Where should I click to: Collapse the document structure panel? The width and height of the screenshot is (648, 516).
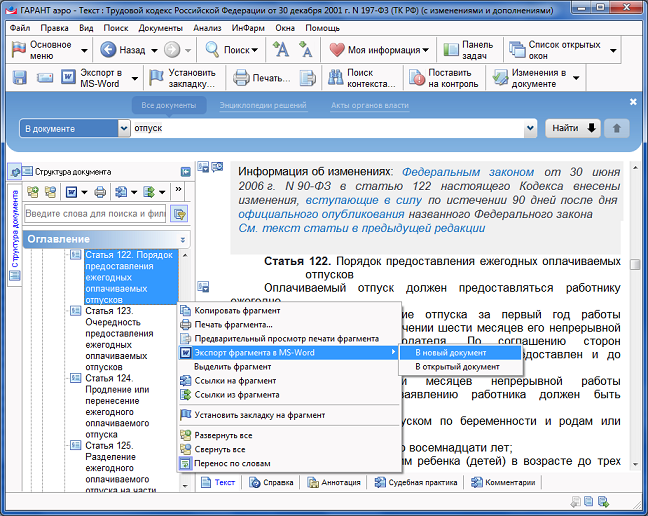(x=185, y=172)
